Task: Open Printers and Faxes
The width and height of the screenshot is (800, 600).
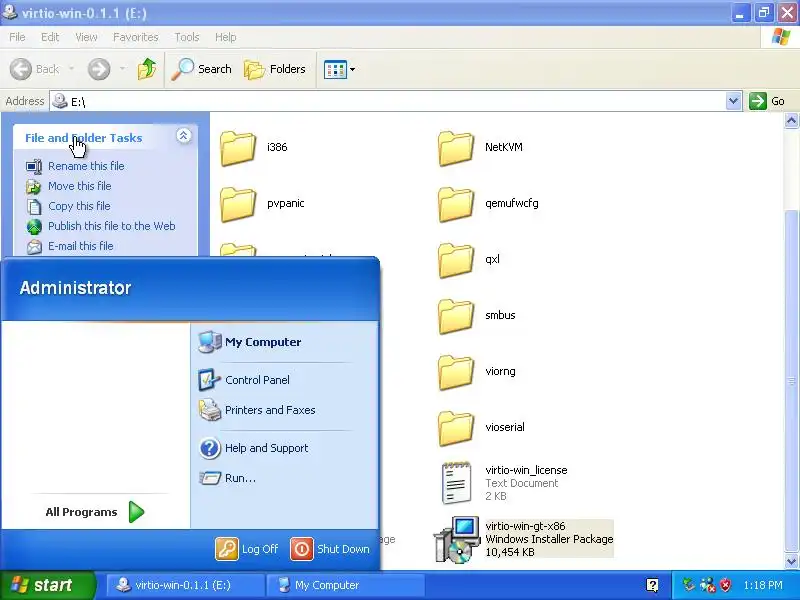Action: coord(257,410)
